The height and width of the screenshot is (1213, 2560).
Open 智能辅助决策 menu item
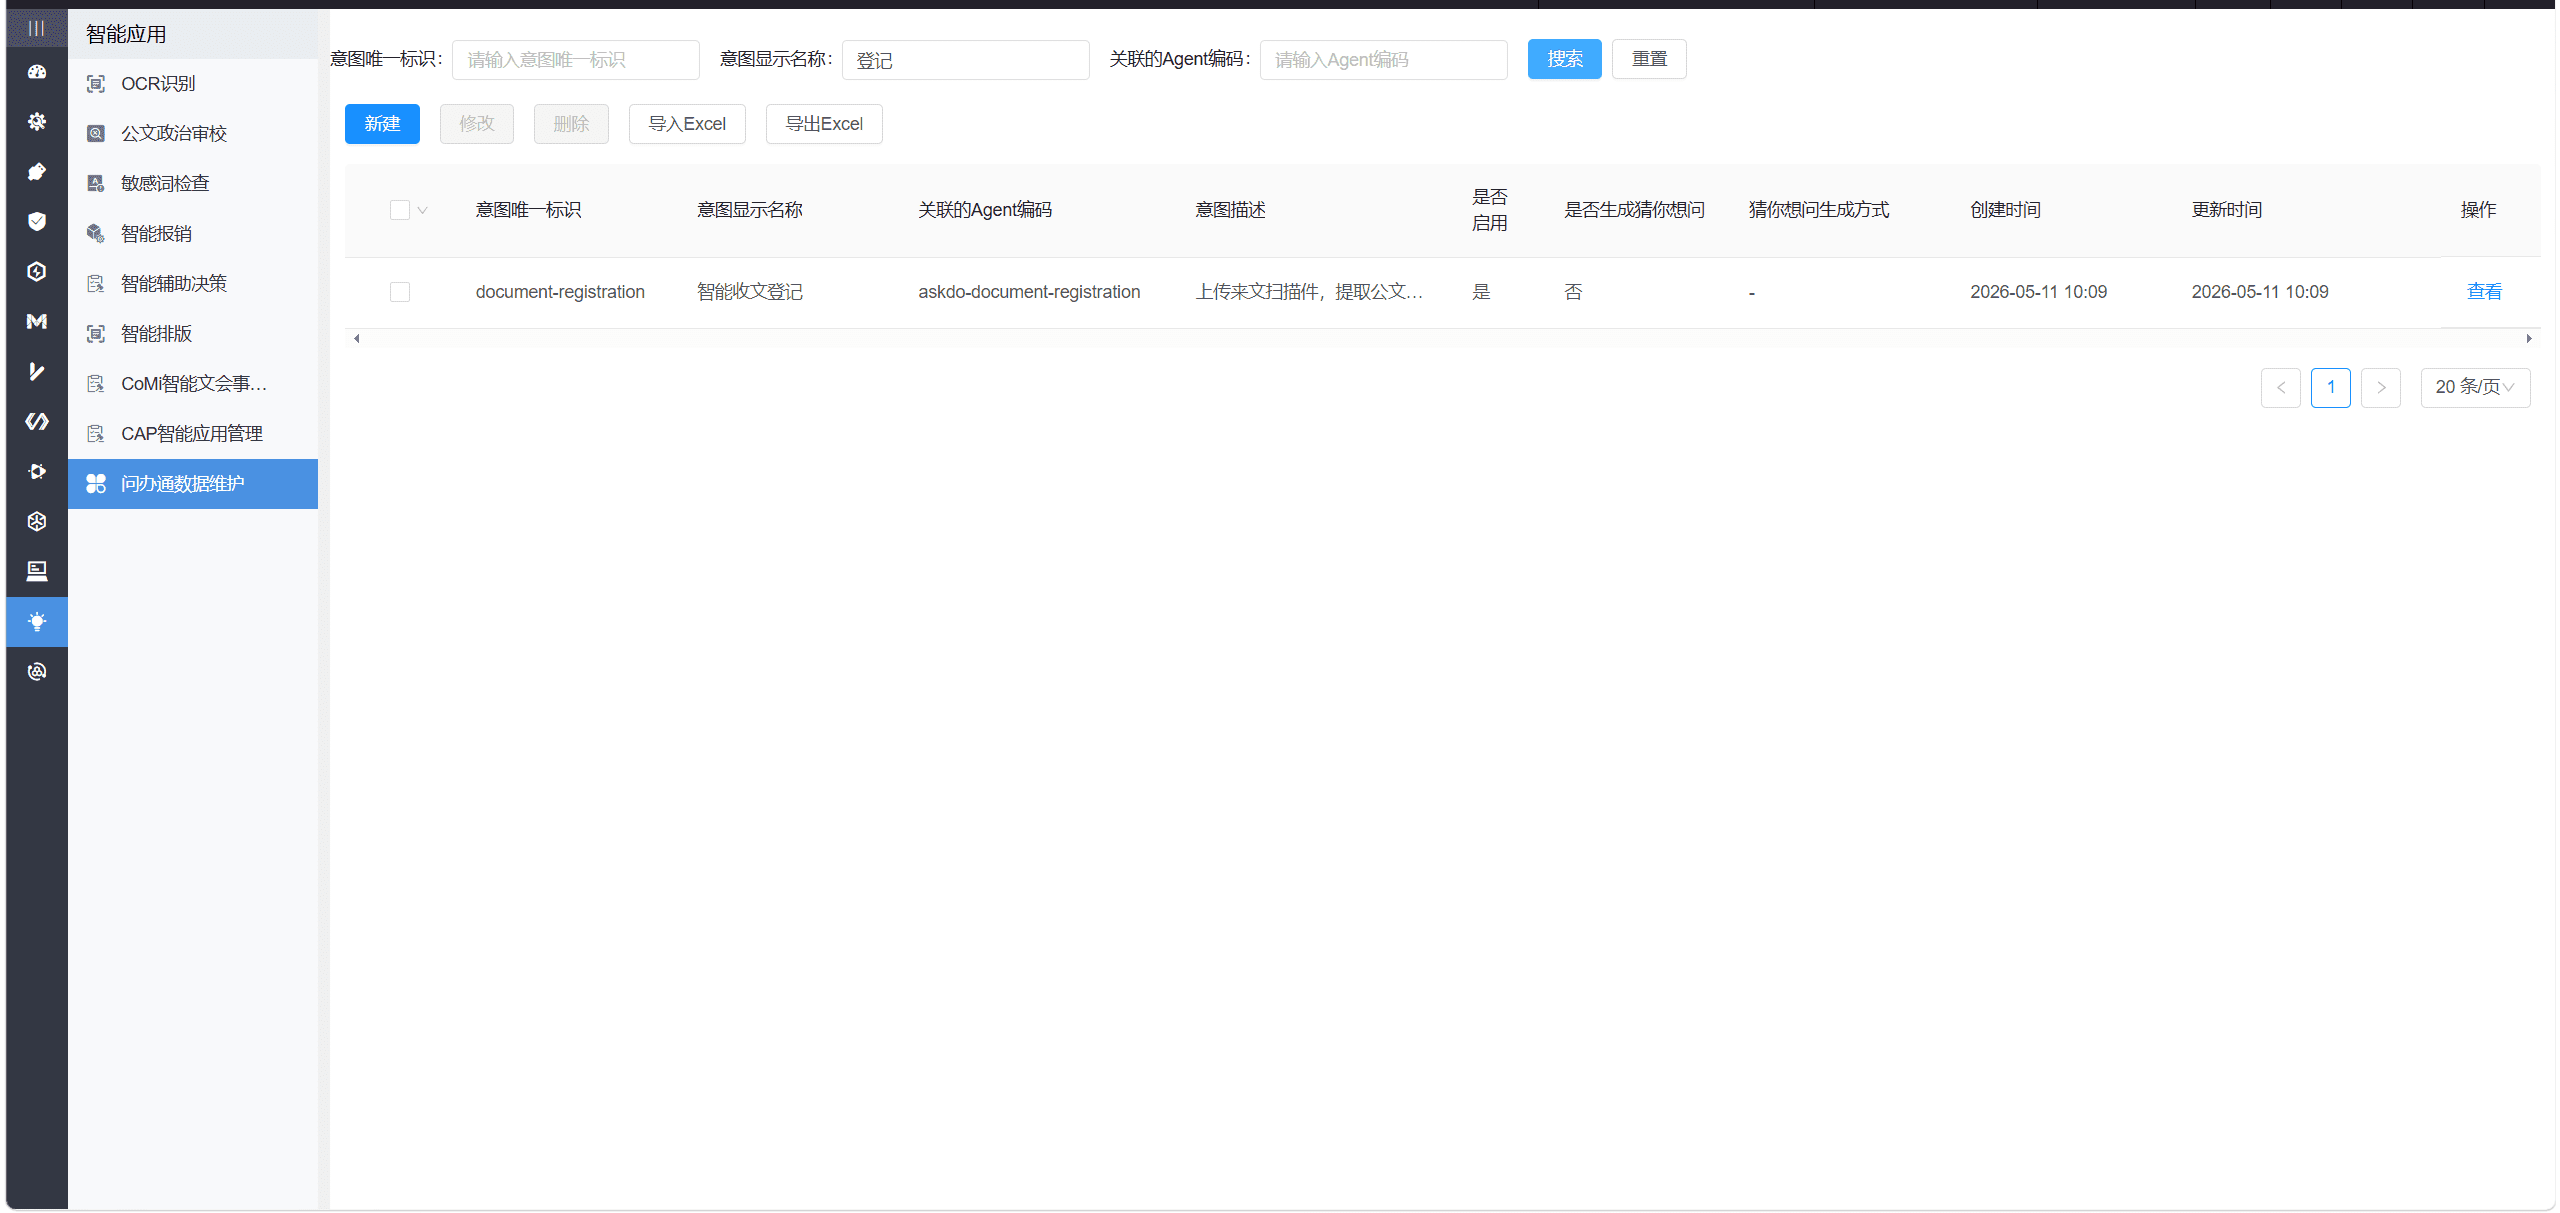click(x=193, y=284)
